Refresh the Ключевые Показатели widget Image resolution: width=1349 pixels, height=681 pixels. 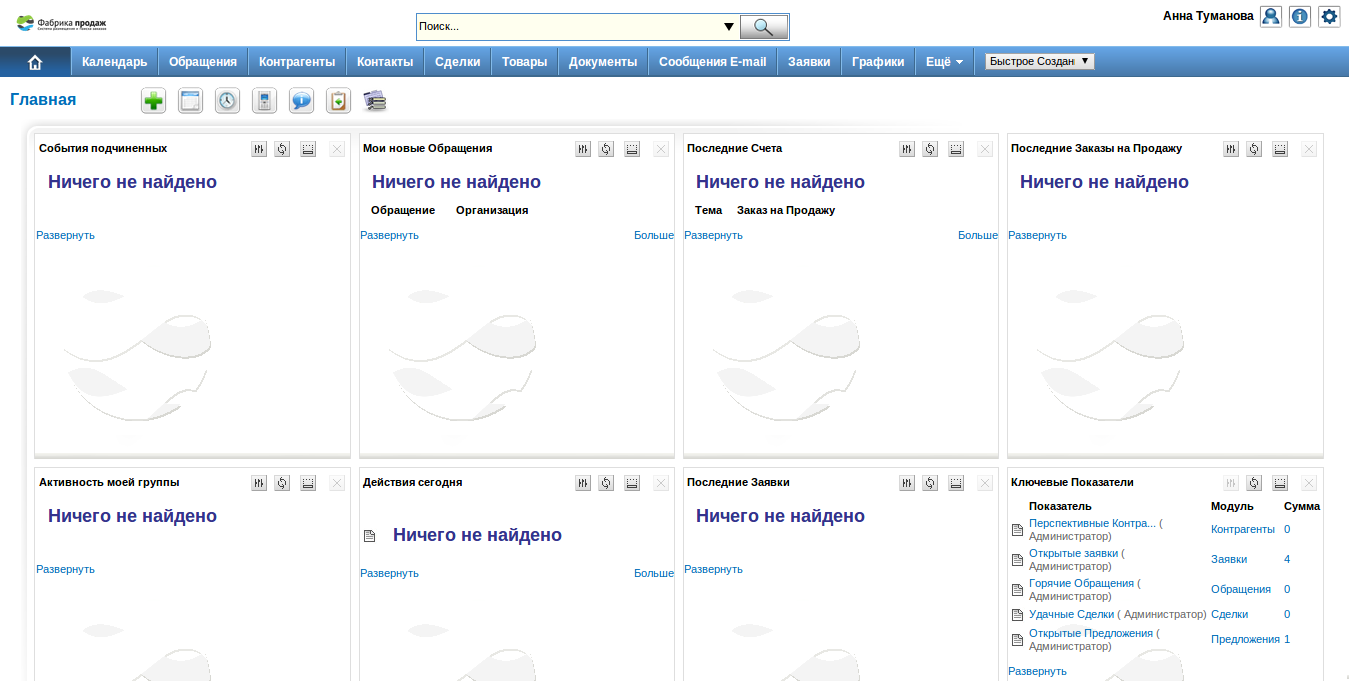(1254, 483)
